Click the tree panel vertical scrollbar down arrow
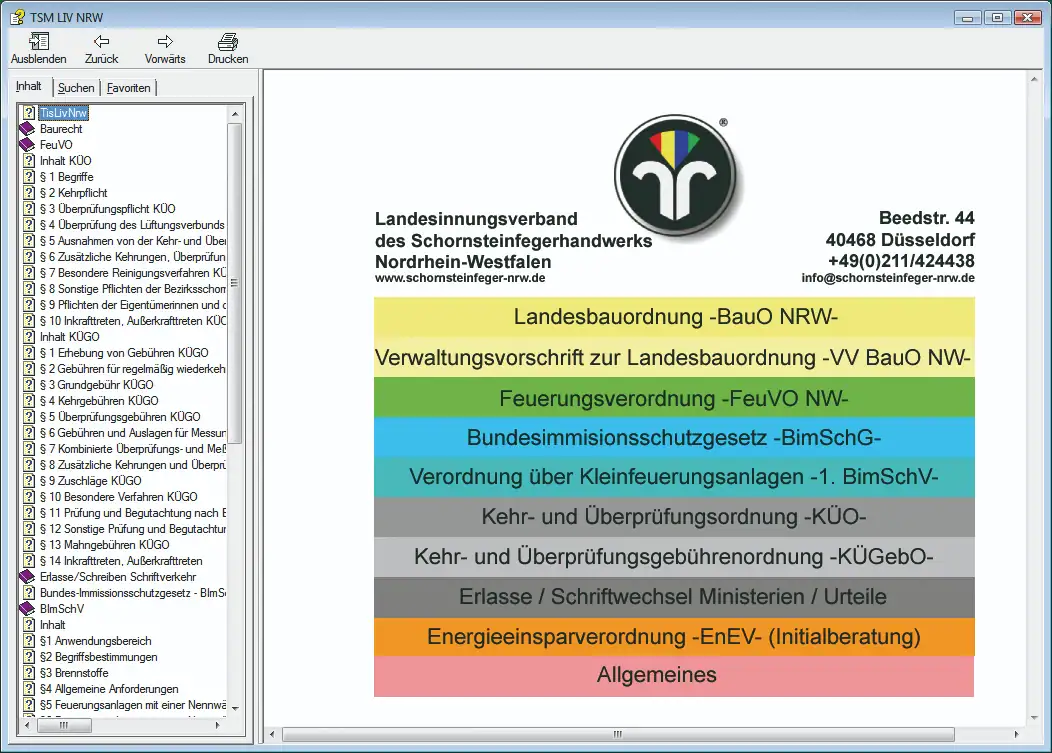This screenshot has width=1052, height=753. [236, 708]
